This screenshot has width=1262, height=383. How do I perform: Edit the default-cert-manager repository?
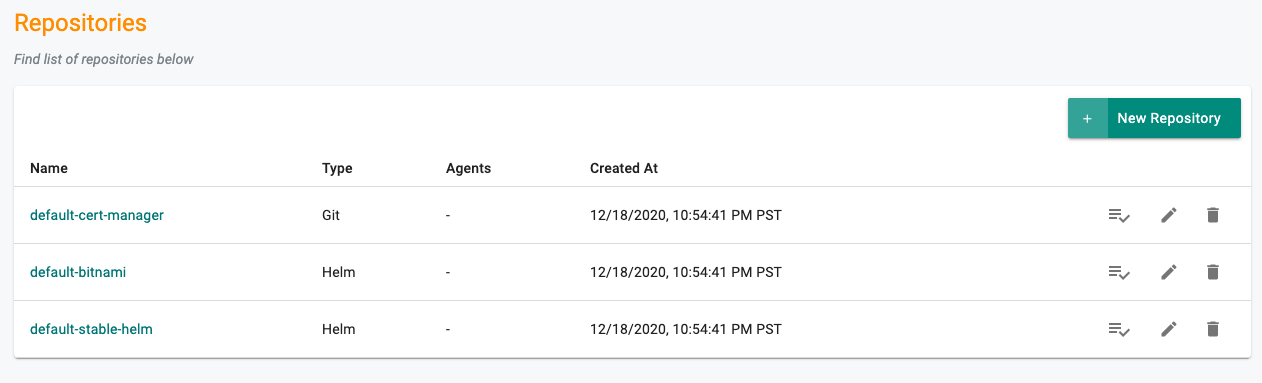1168,215
